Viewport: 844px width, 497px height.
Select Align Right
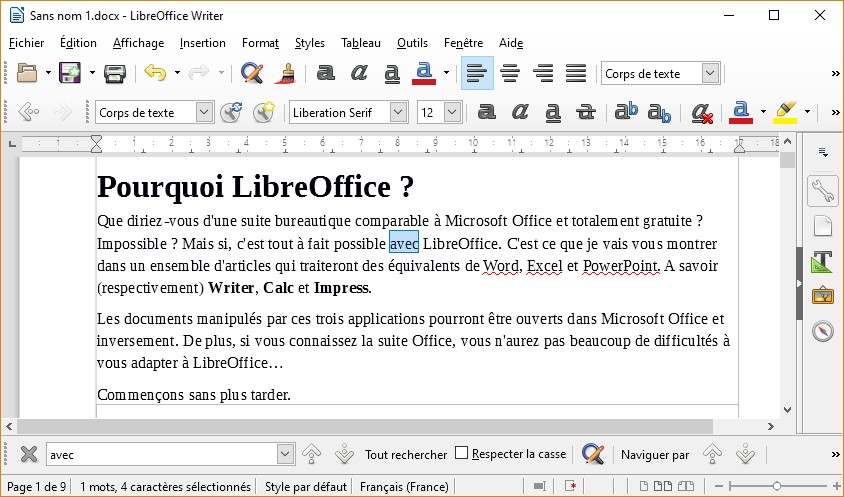click(x=543, y=73)
